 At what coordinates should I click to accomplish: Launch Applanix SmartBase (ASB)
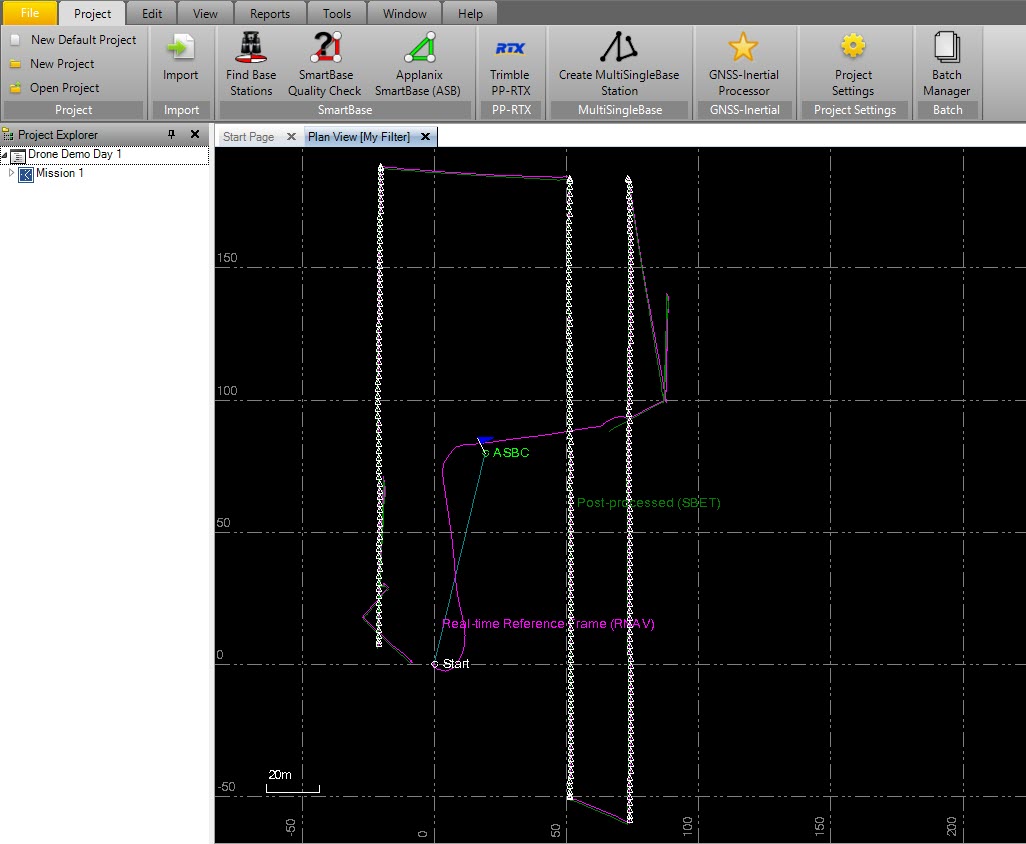pyautogui.click(x=417, y=62)
